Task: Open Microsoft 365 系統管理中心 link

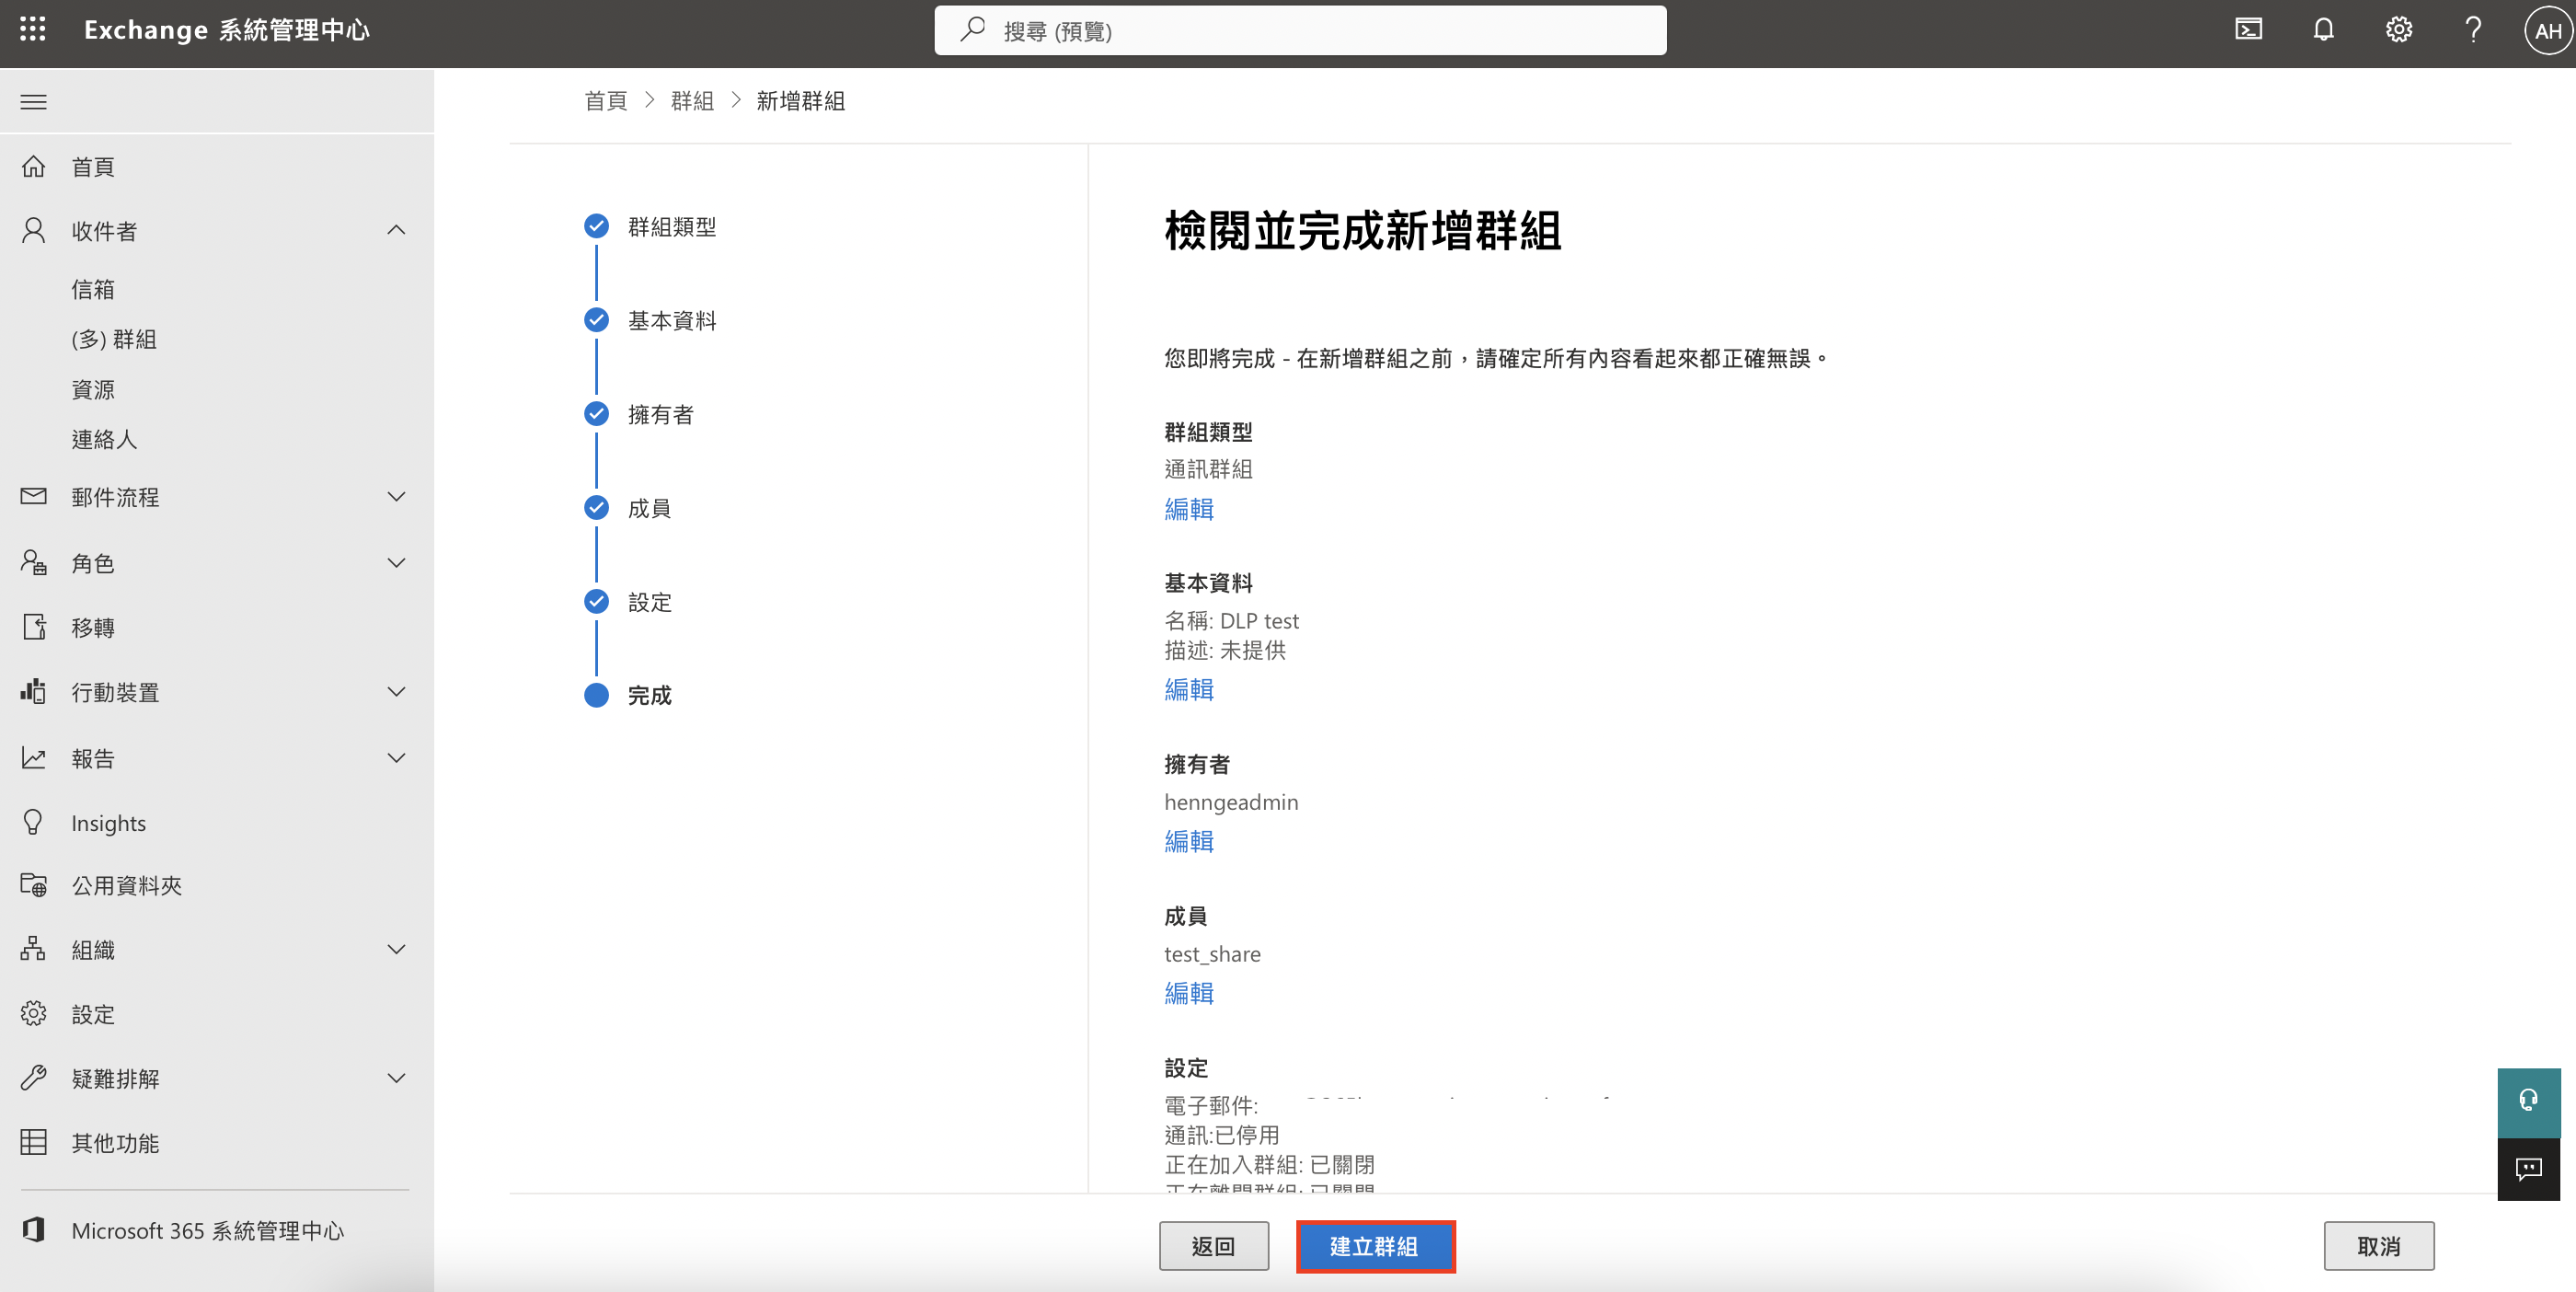Action: coord(207,1230)
